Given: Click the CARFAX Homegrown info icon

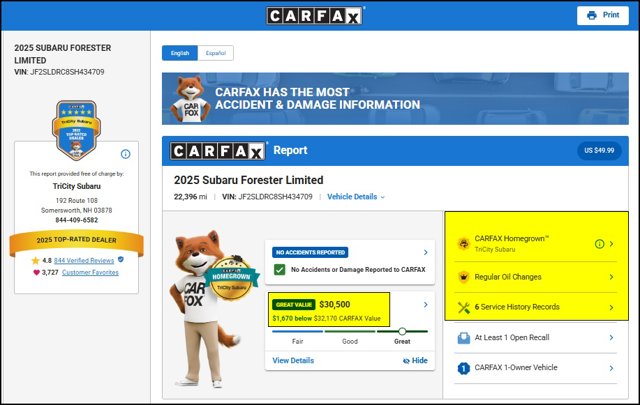Looking at the screenshot, I should coord(599,244).
